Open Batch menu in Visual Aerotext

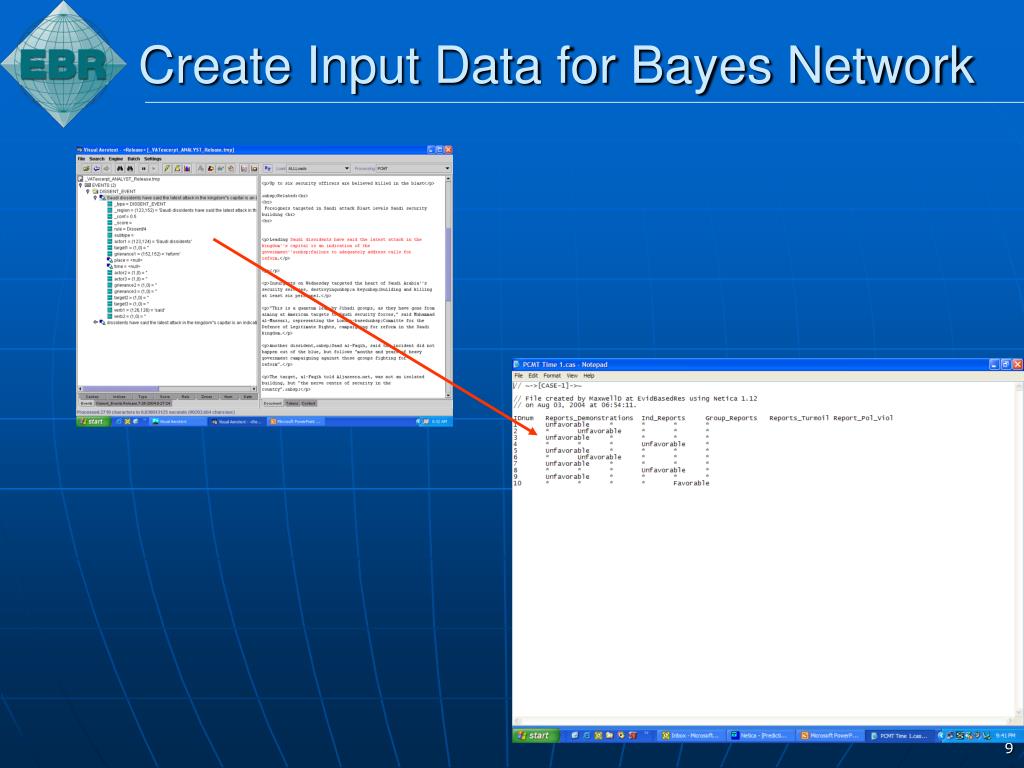(133, 159)
